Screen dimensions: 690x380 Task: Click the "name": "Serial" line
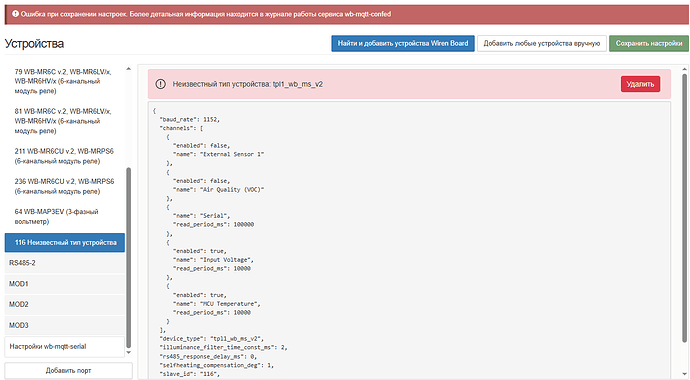point(202,216)
